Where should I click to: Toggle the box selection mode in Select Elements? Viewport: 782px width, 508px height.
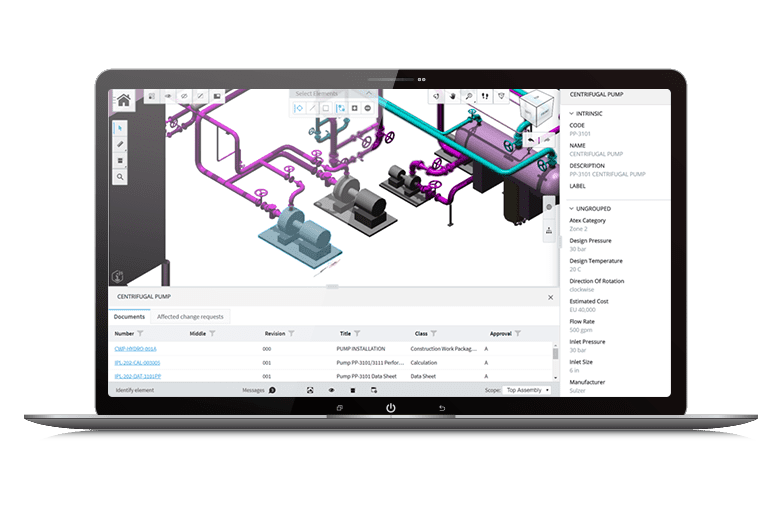(326, 107)
